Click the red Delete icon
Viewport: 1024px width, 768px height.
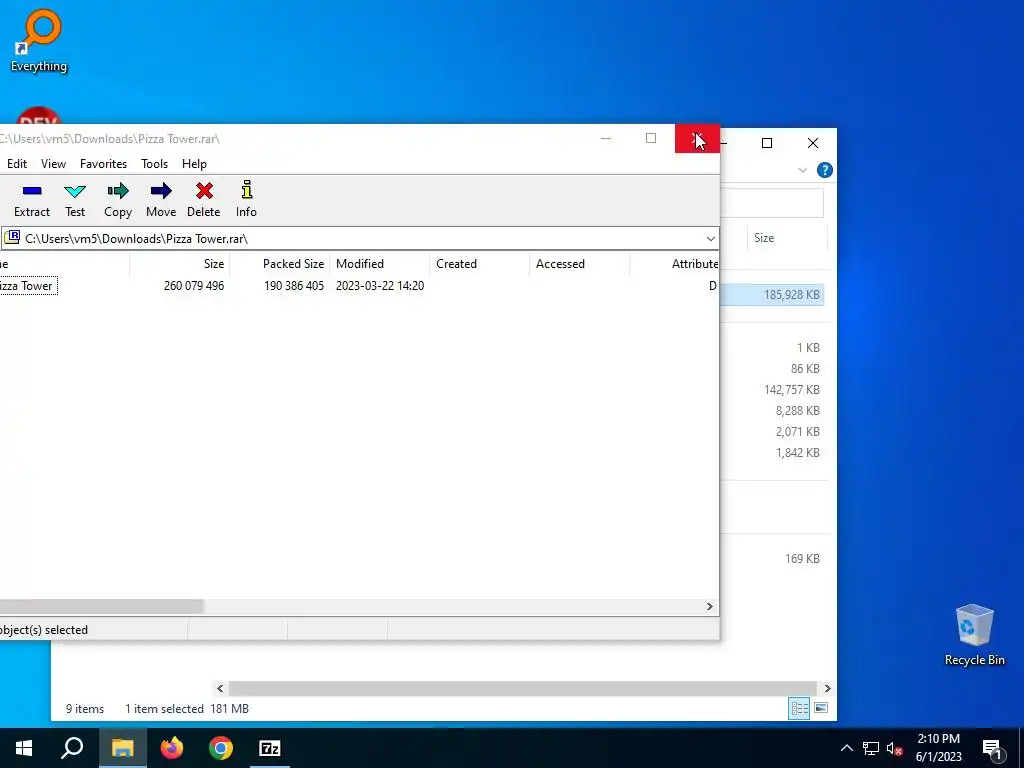coord(204,199)
